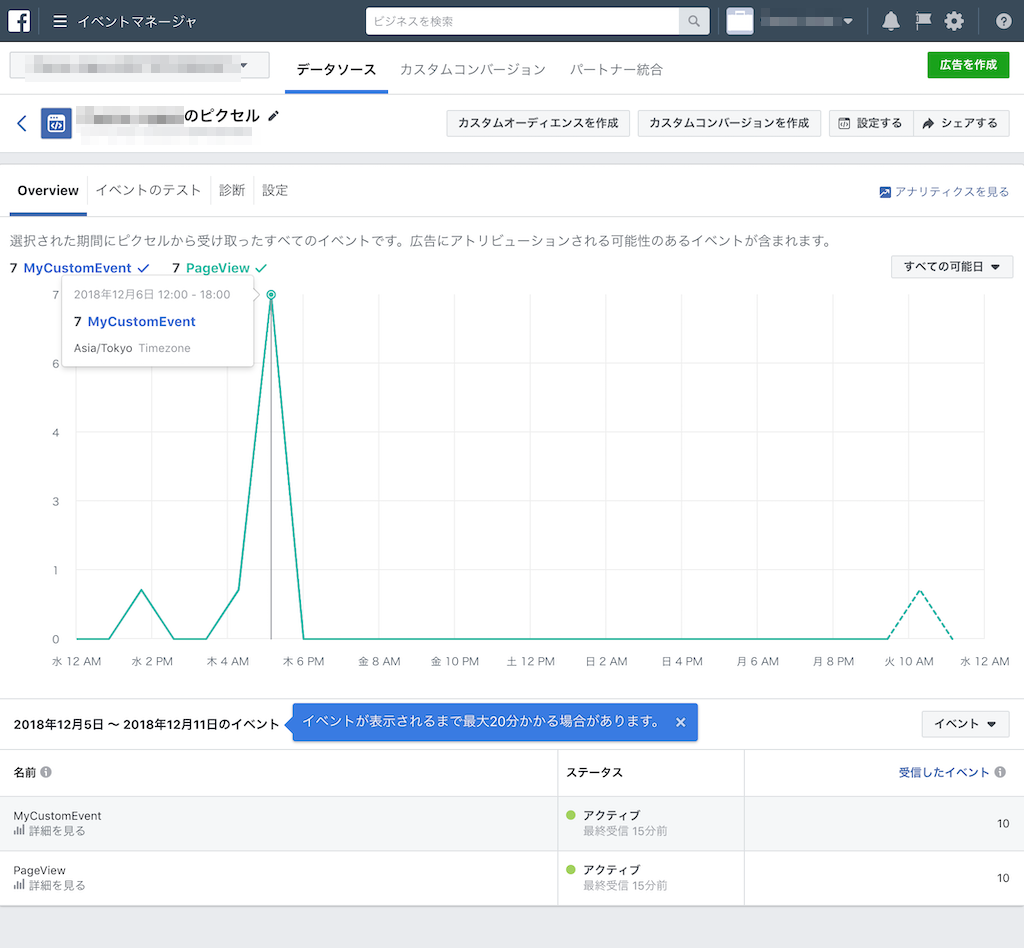Open the notifications bell icon
This screenshot has height=948, width=1024.
[891, 22]
